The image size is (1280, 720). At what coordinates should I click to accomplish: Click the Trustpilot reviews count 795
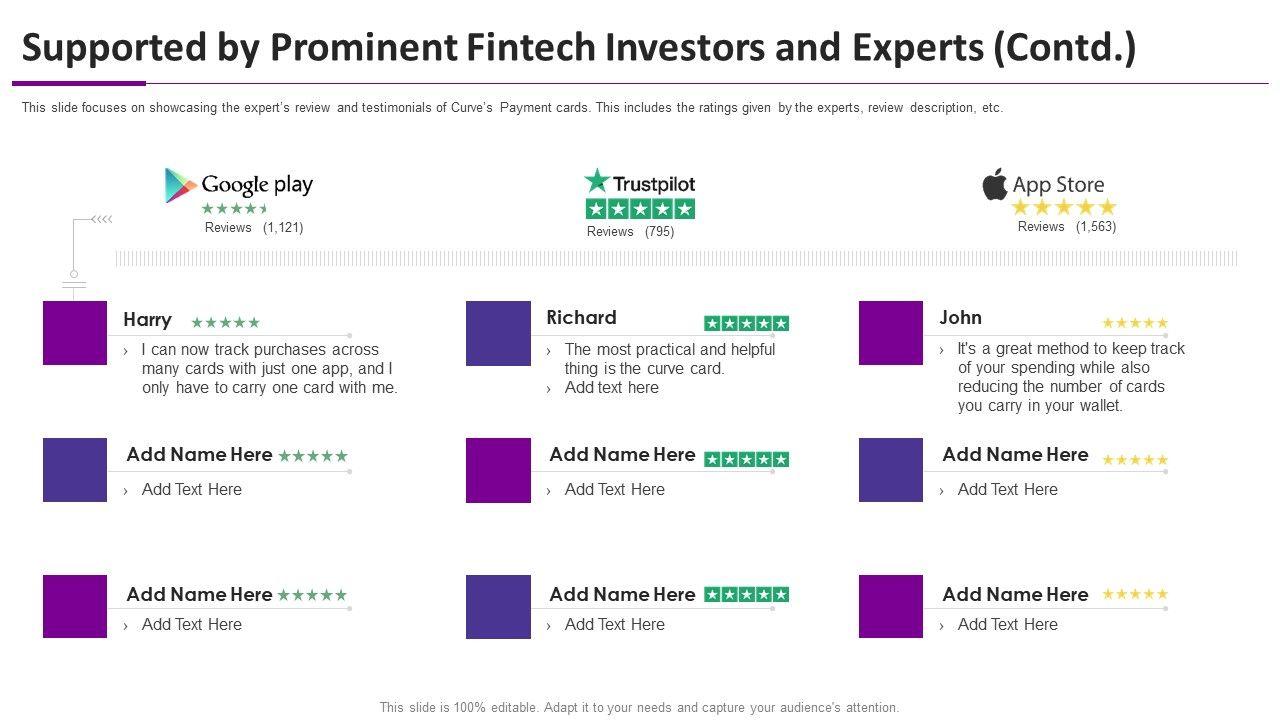[x=659, y=232]
